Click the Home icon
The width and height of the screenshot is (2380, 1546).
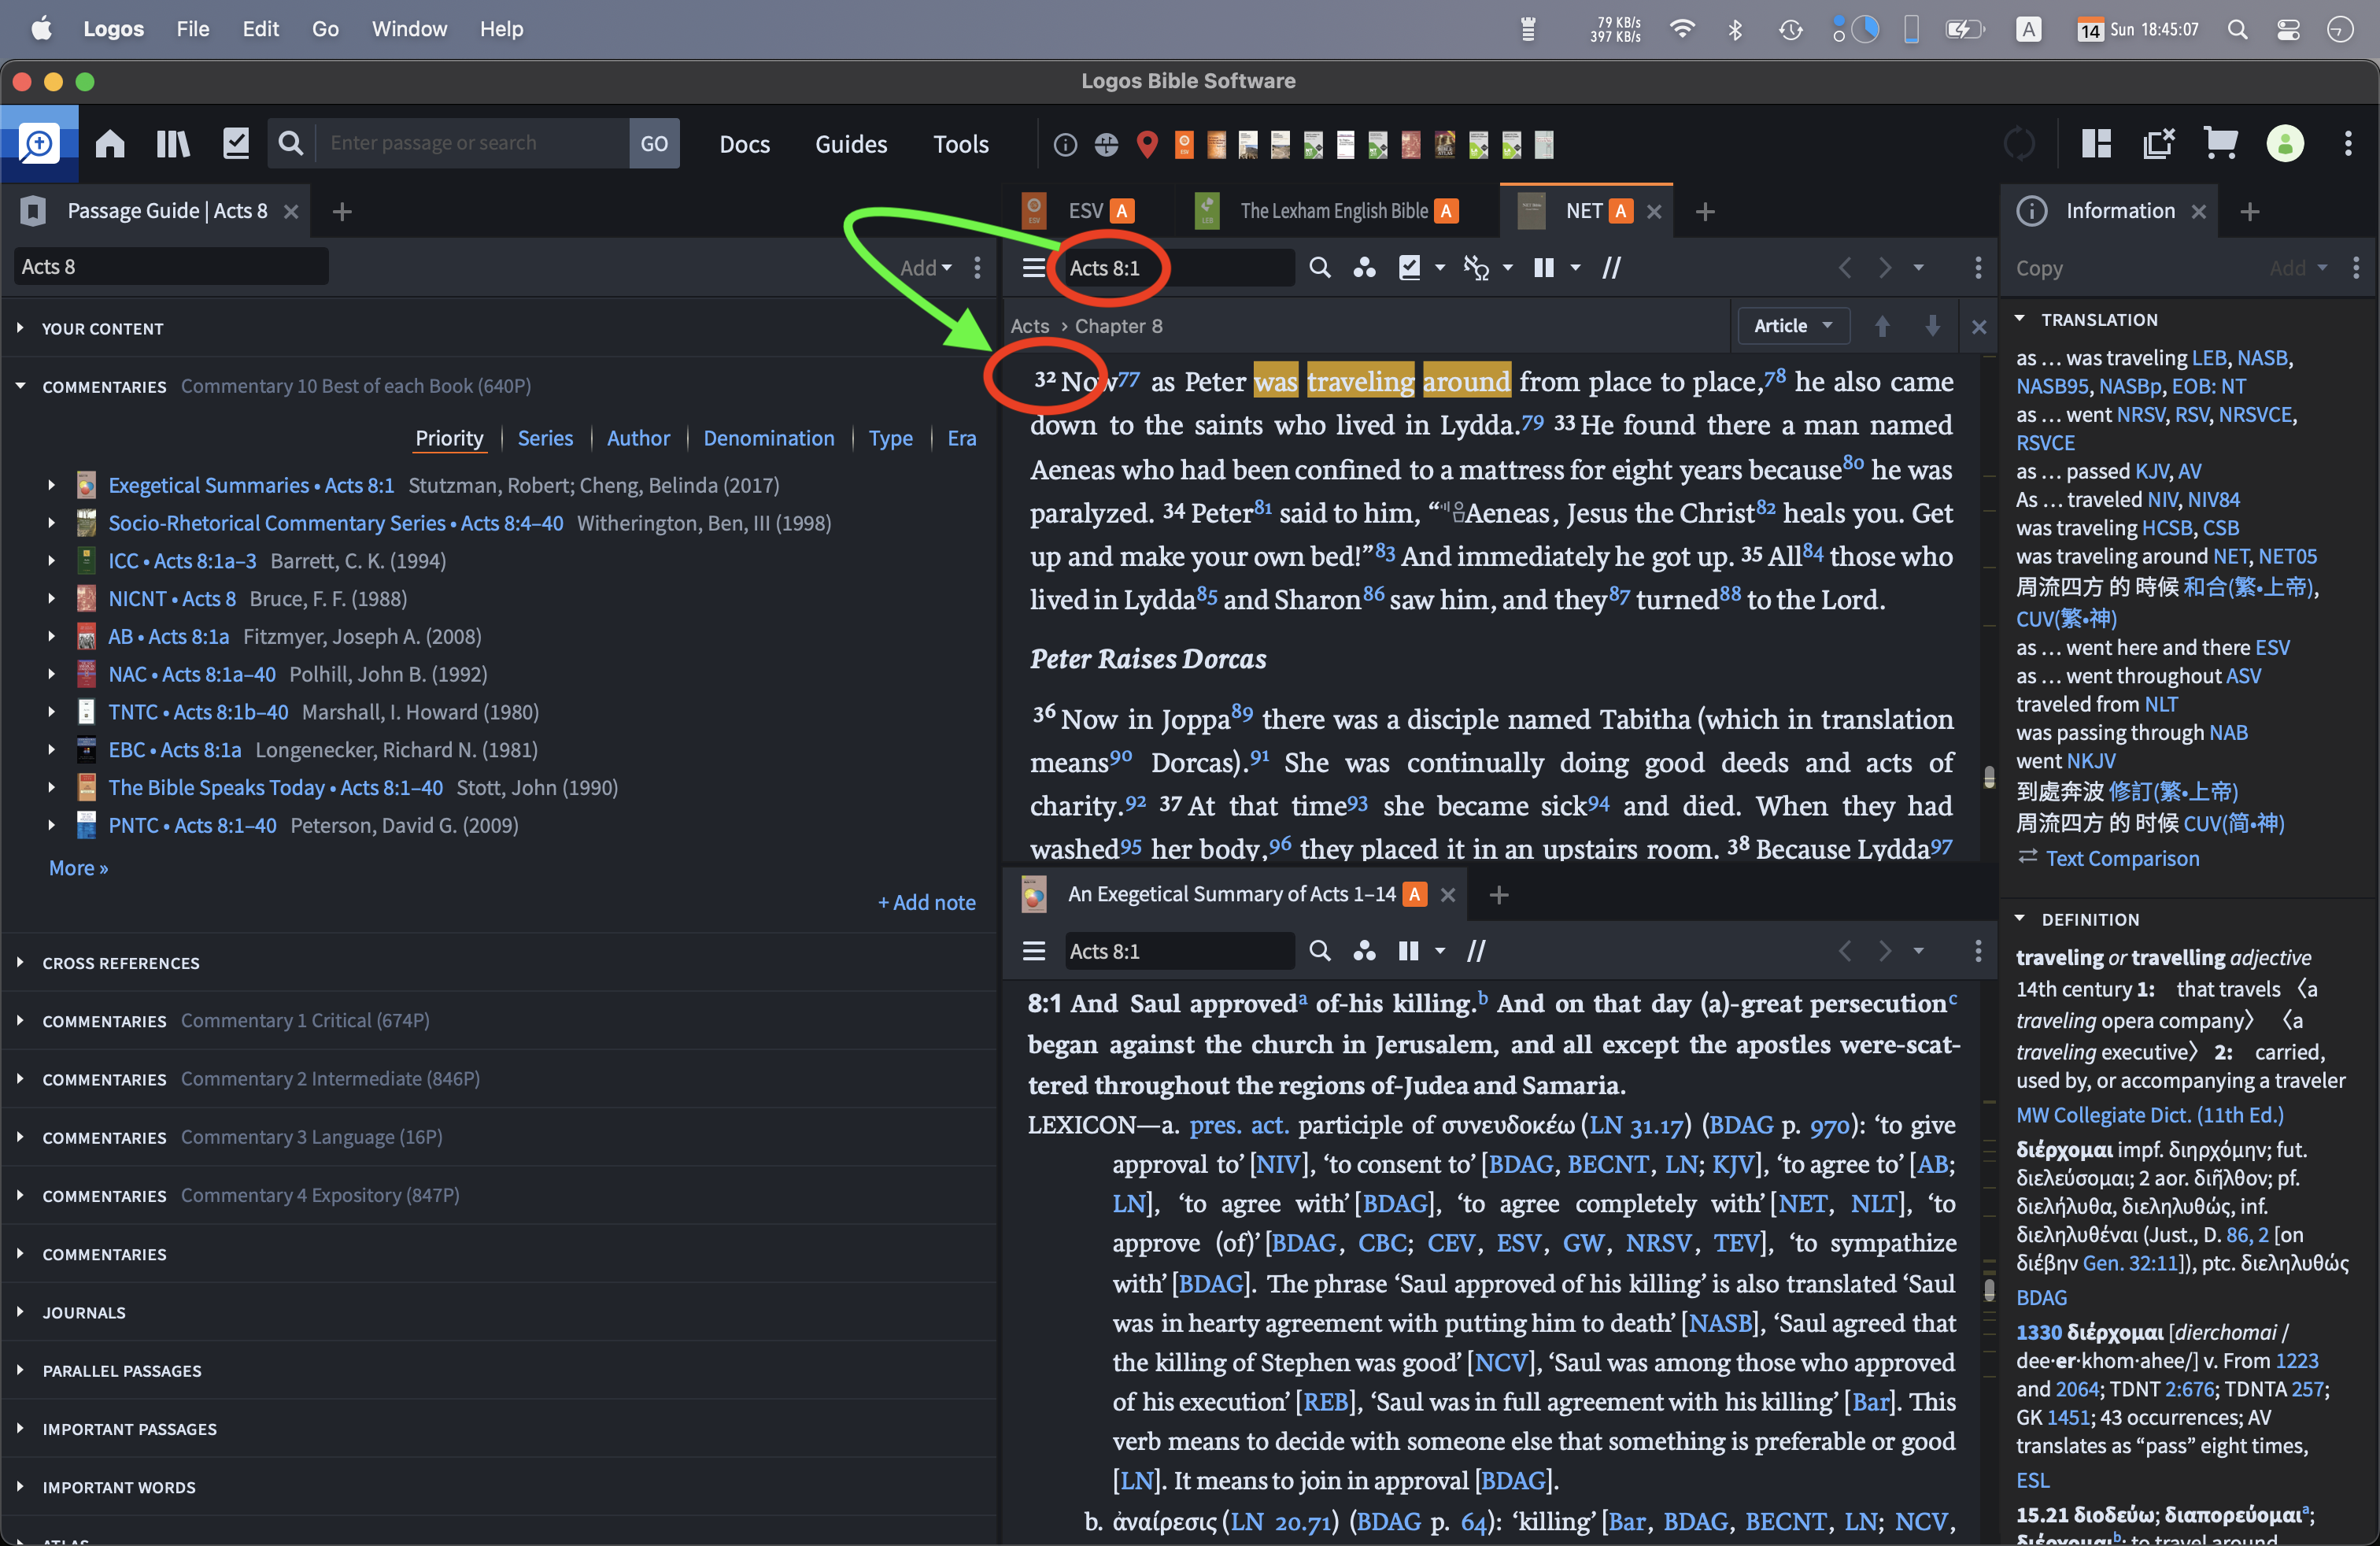point(110,144)
